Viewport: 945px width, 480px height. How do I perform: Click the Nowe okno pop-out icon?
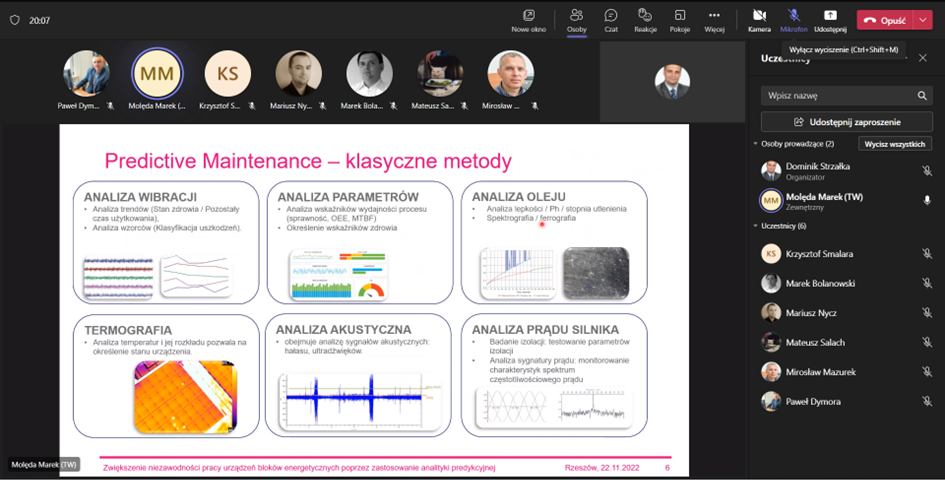click(x=528, y=19)
